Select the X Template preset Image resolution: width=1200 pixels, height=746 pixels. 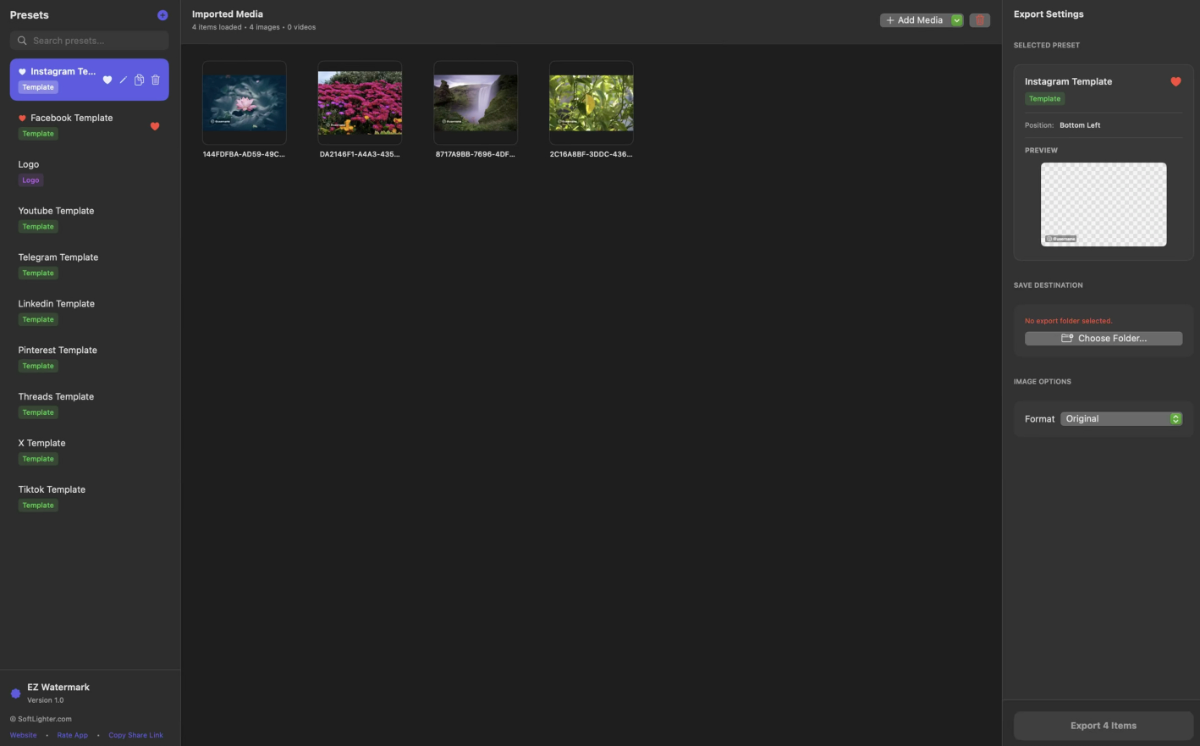pos(90,451)
